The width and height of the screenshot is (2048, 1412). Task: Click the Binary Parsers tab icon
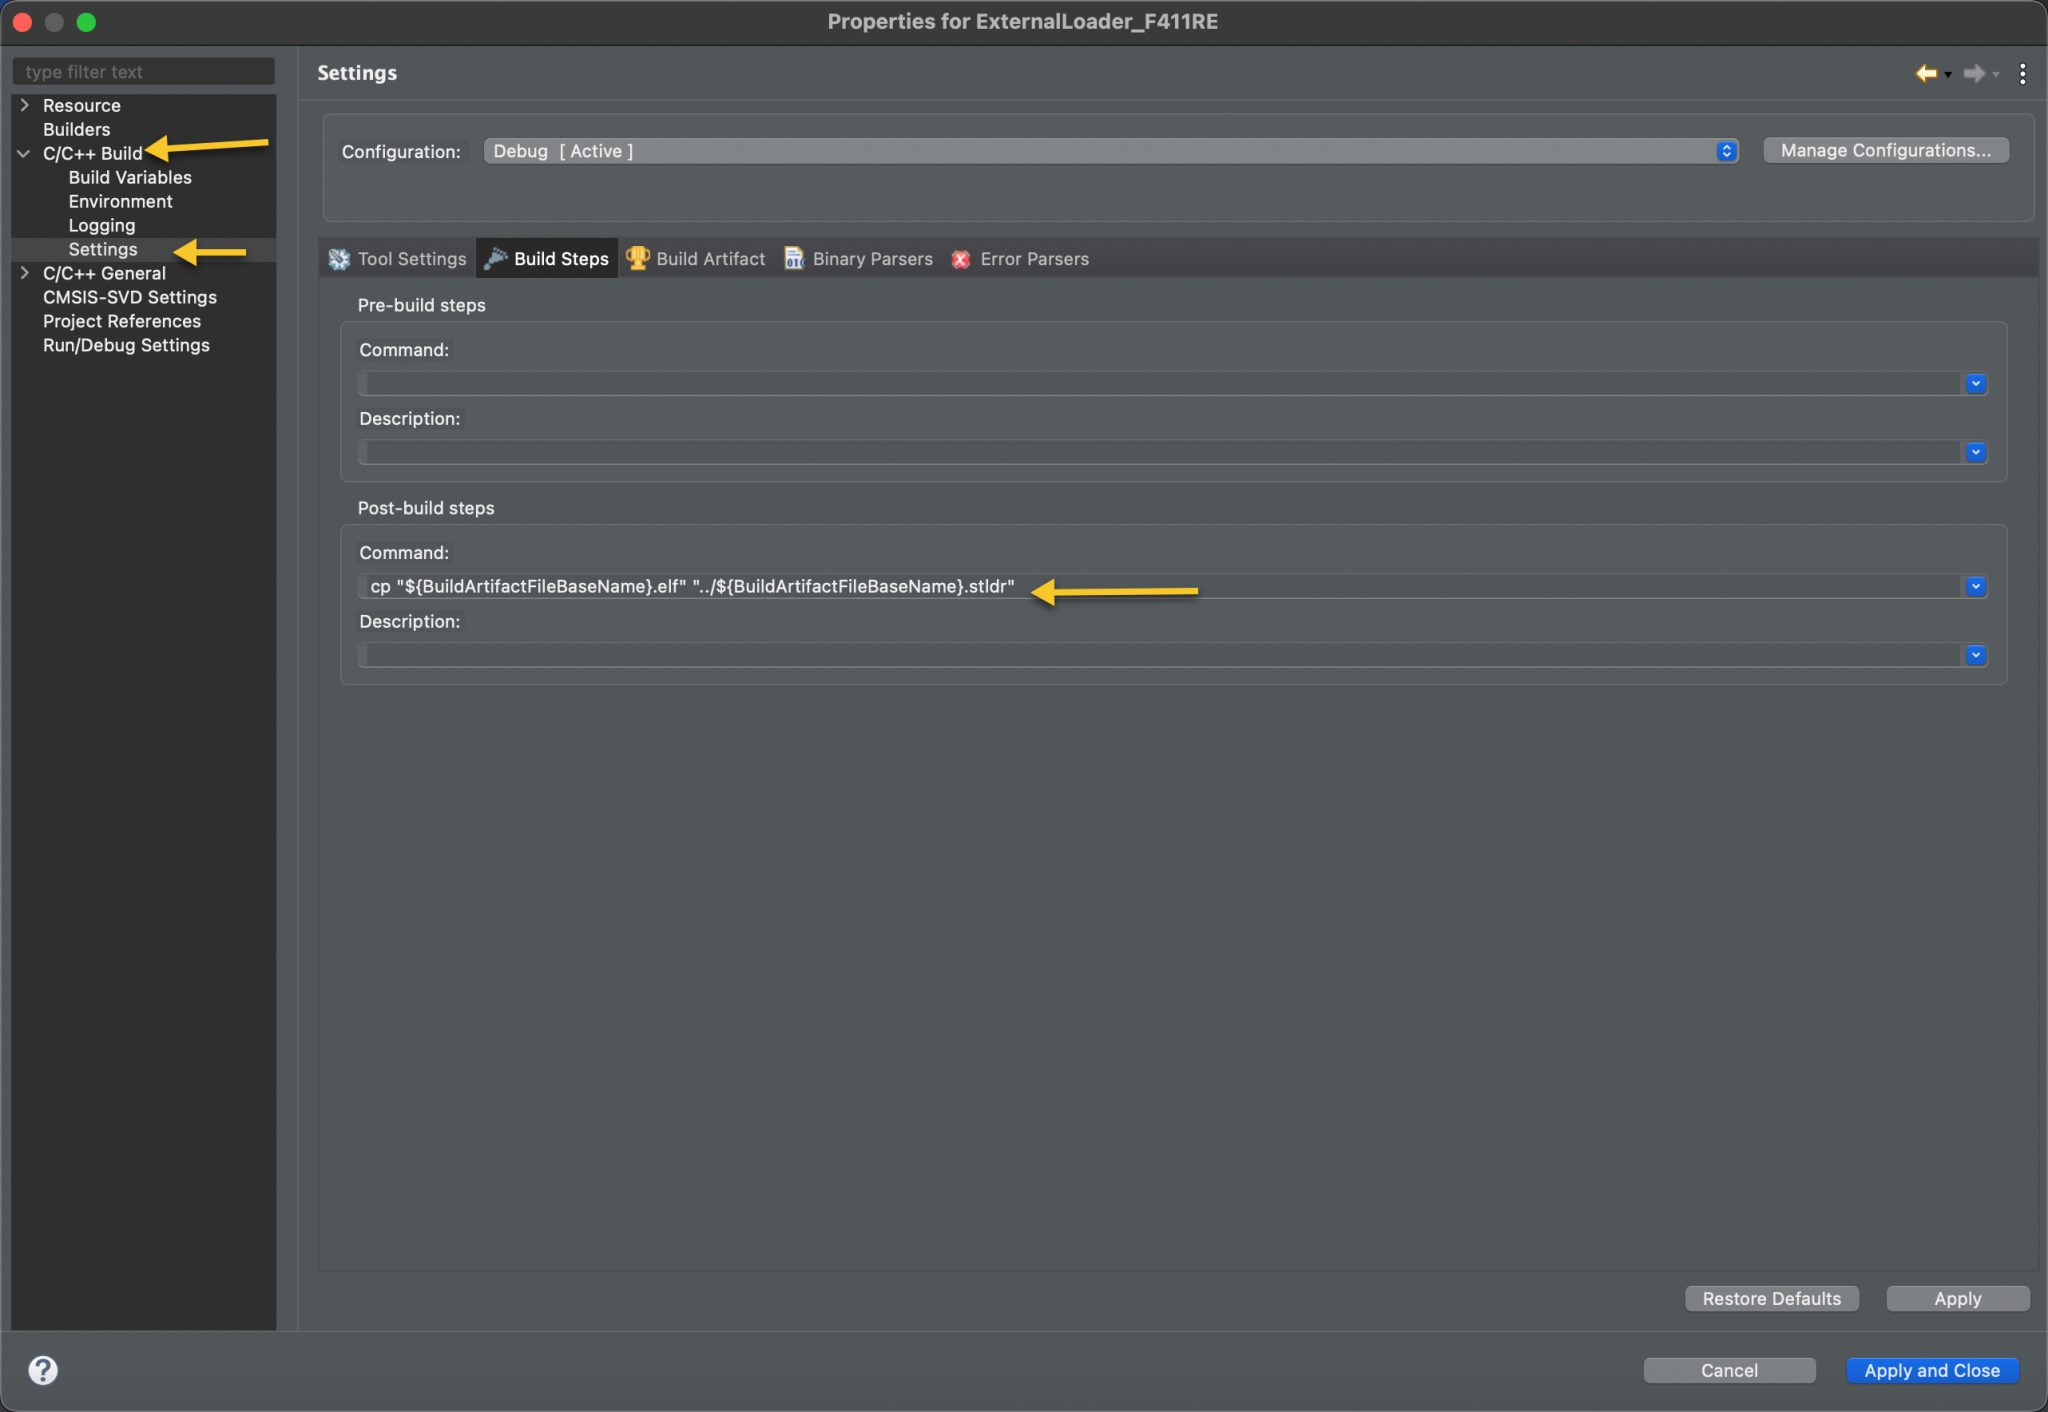pos(794,259)
